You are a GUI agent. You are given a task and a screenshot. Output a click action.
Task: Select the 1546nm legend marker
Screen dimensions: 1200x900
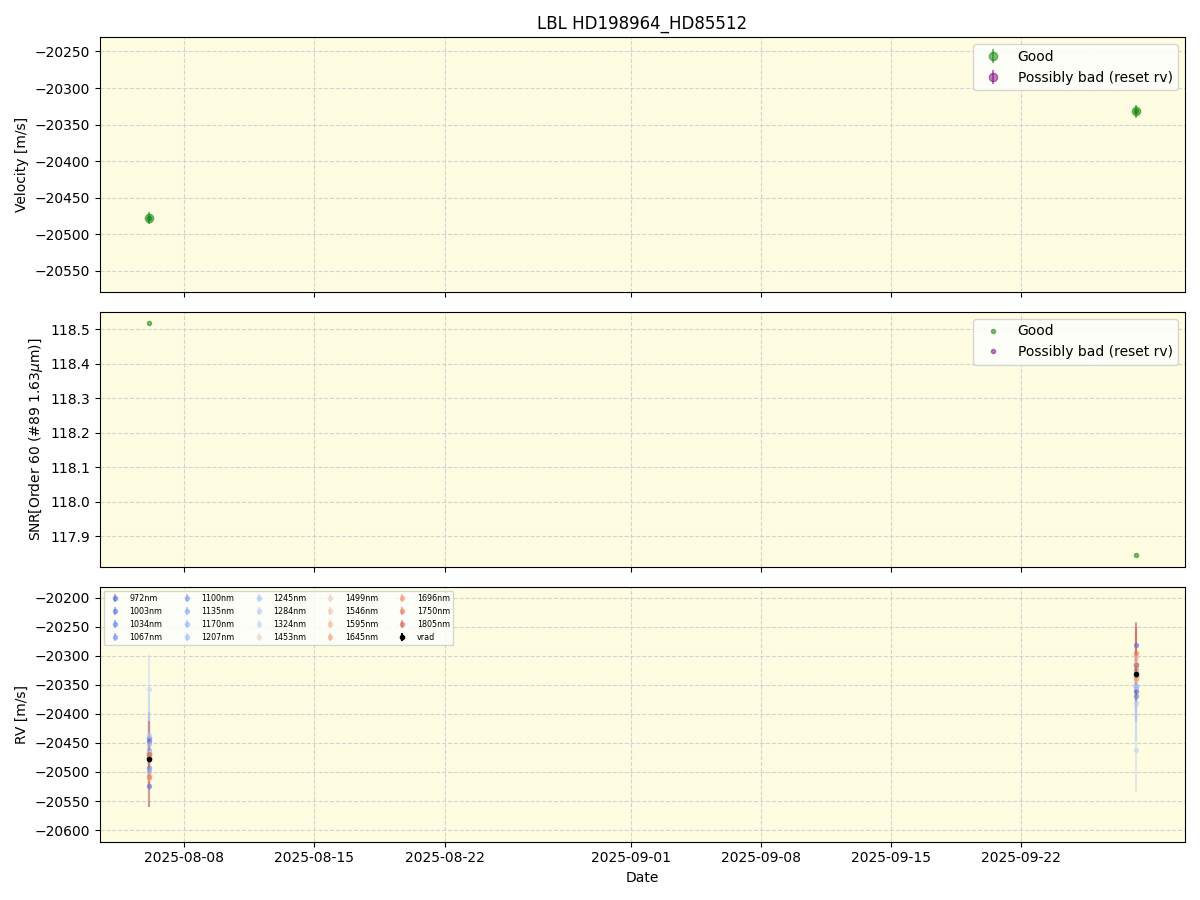331,611
